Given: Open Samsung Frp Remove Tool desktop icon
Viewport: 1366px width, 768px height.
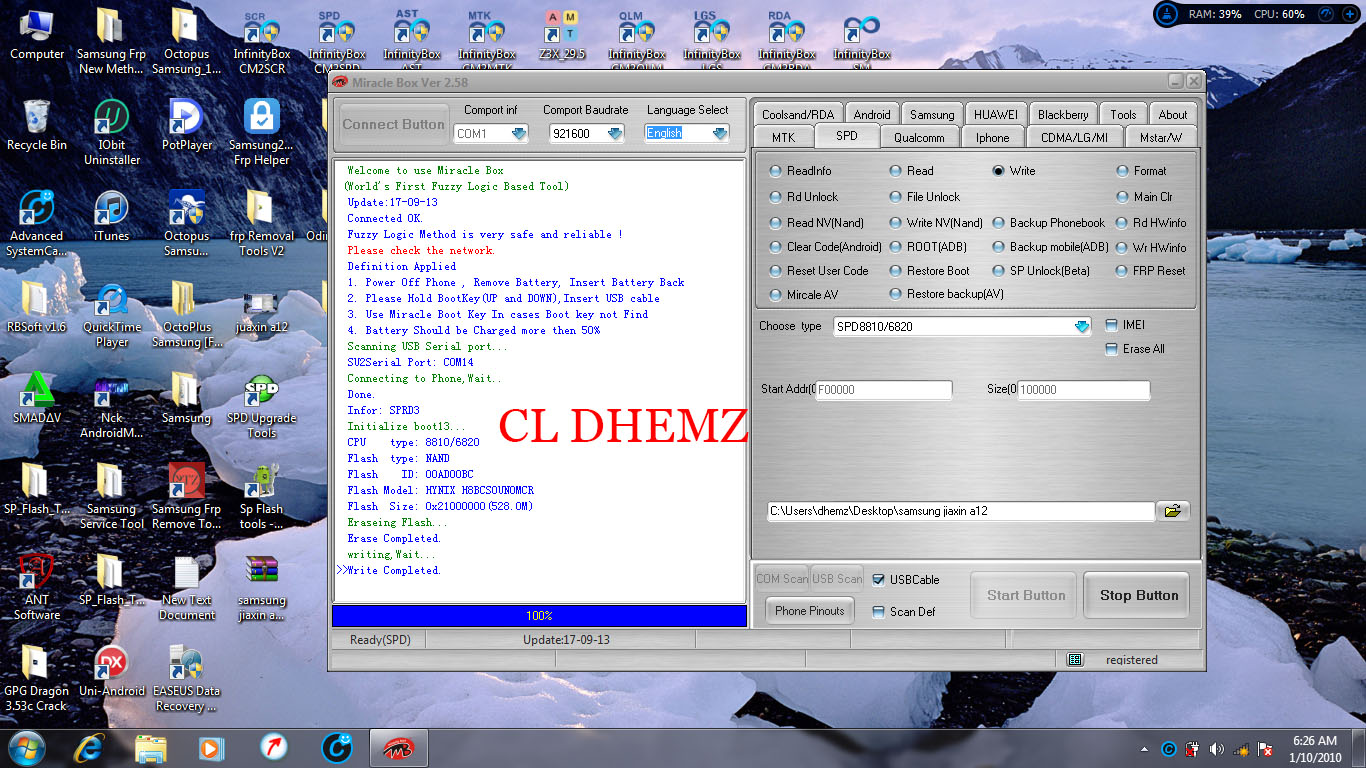Looking at the screenshot, I should pyautogui.click(x=186, y=496).
